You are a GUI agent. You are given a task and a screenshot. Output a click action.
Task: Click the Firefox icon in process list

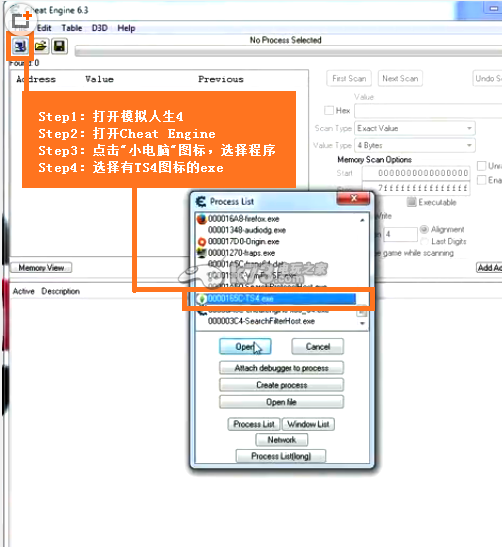[x=202, y=219]
